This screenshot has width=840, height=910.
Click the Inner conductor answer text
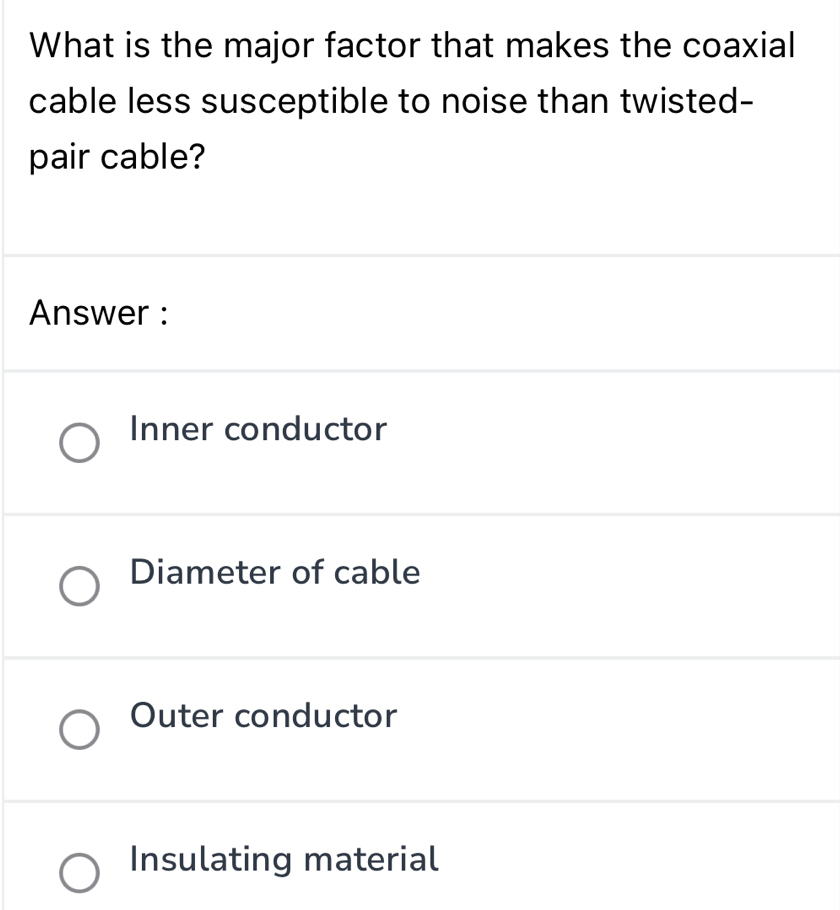tap(257, 429)
